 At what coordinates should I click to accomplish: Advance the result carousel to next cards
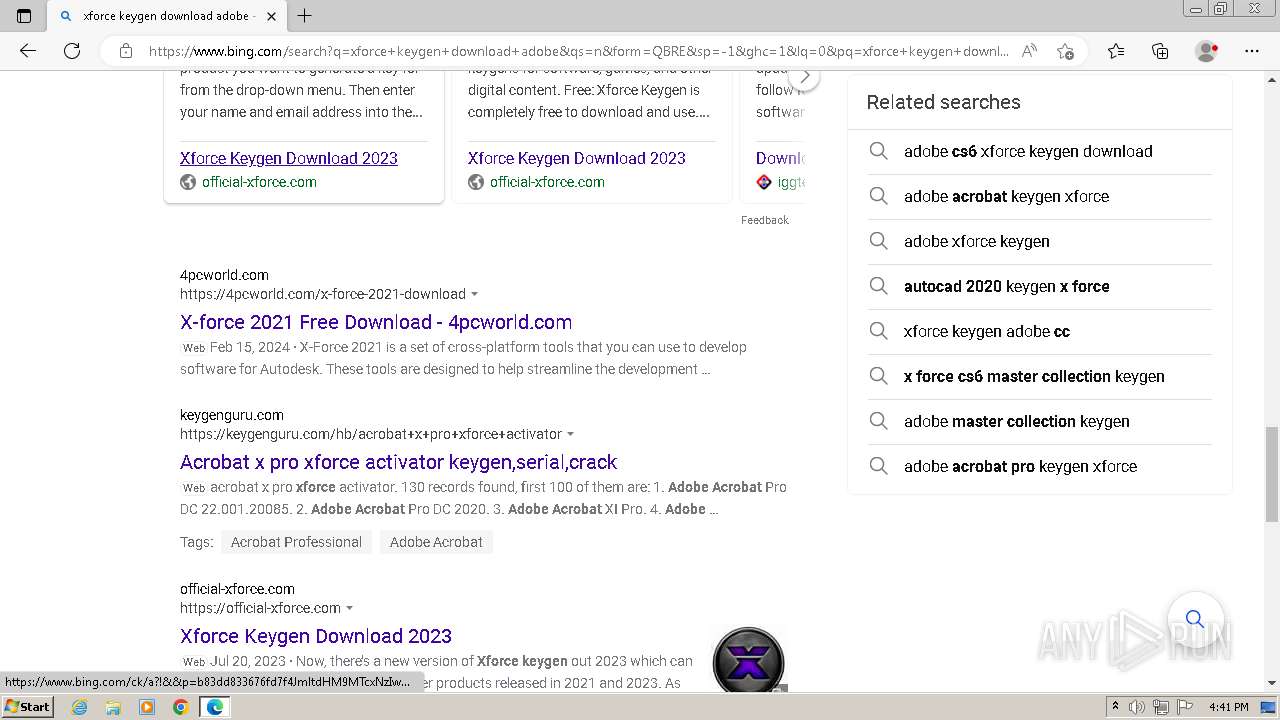point(804,77)
